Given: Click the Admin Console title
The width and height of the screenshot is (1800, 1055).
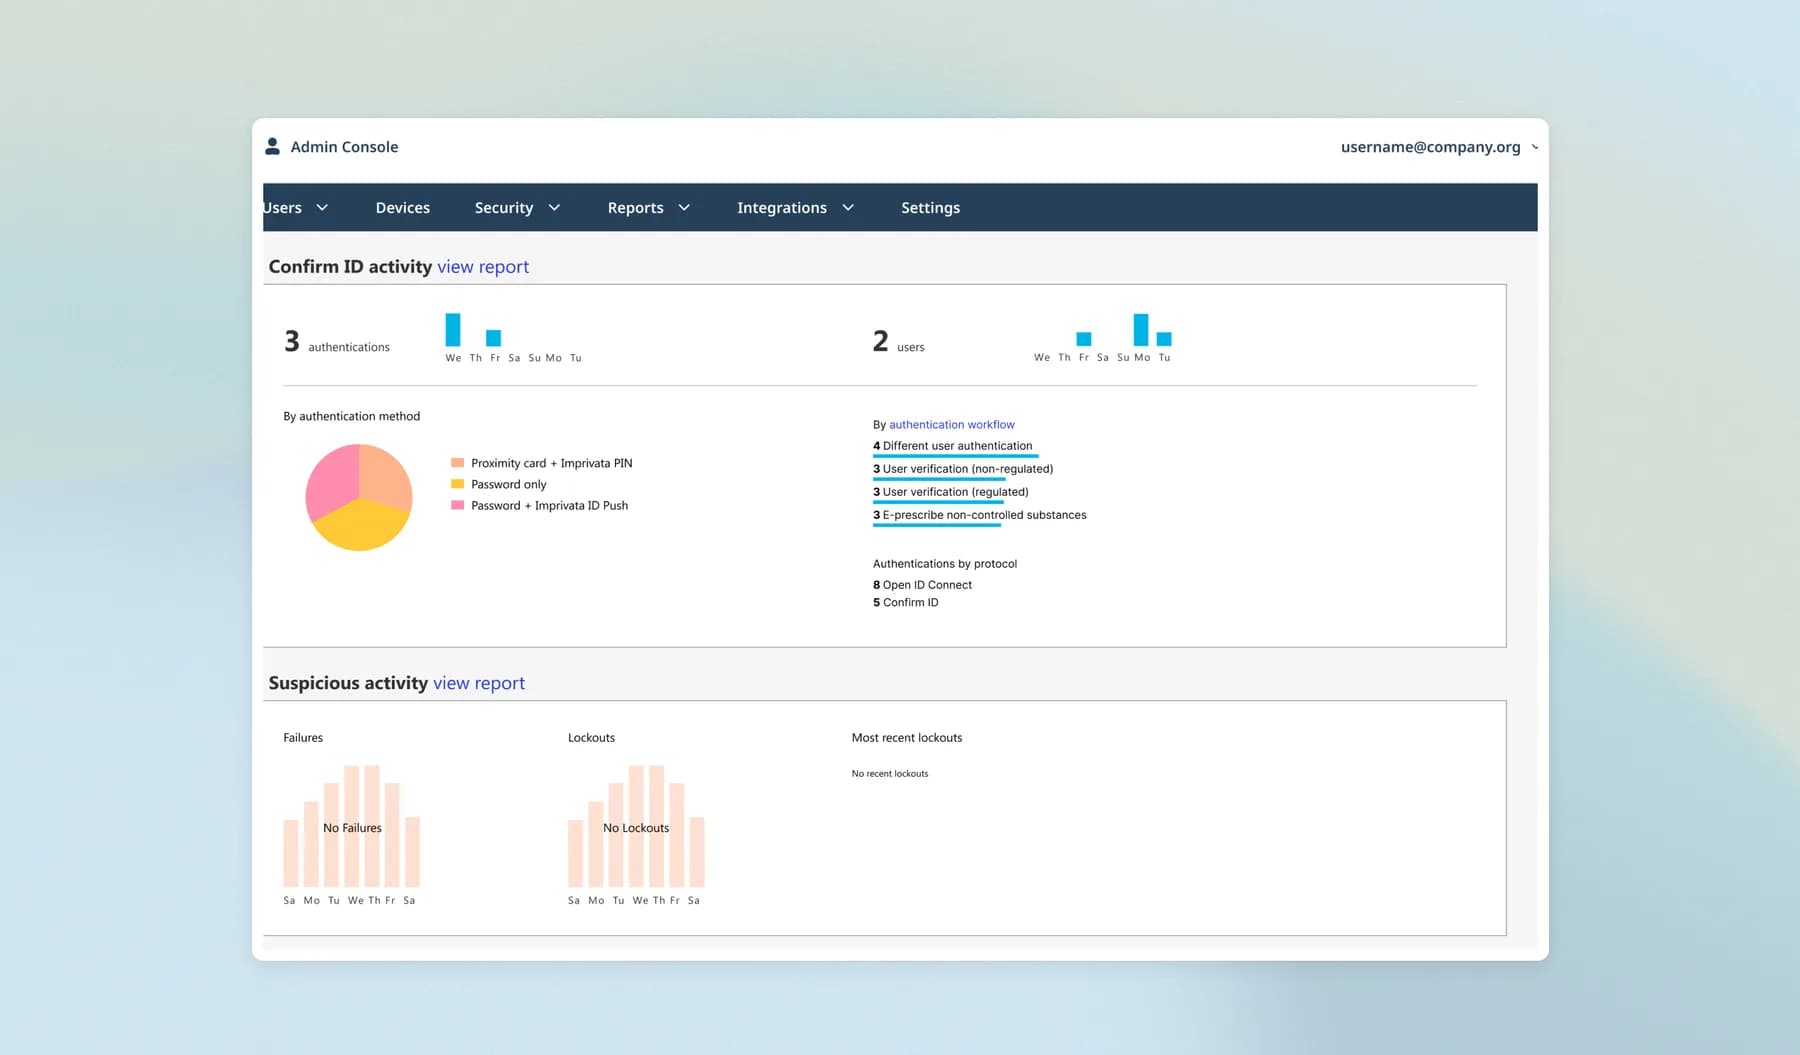Looking at the screenshot, I should coord(344,146).
